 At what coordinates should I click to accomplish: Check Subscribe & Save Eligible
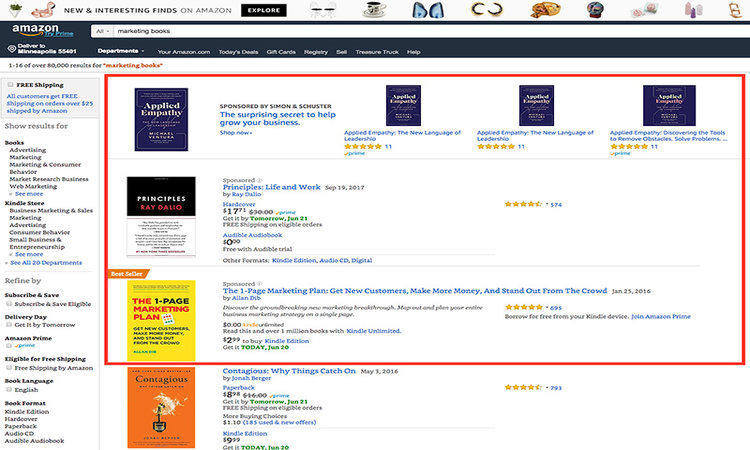pos(9,304)
